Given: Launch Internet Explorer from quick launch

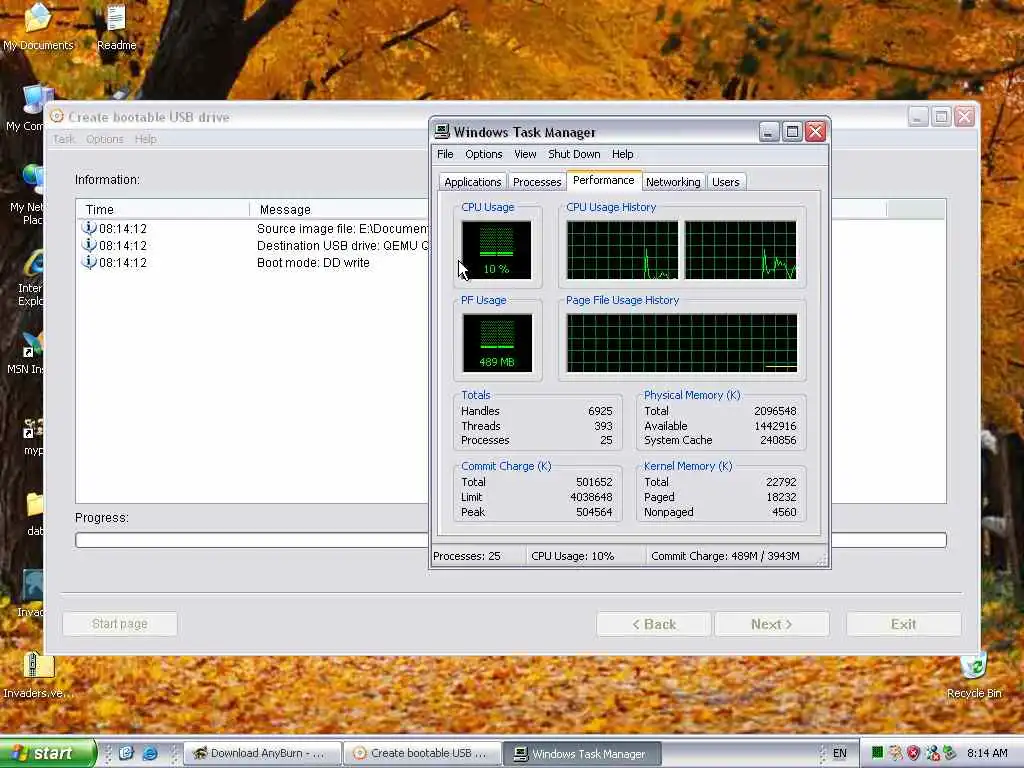Looking at the screenshot, I should (x=150, y=753).
